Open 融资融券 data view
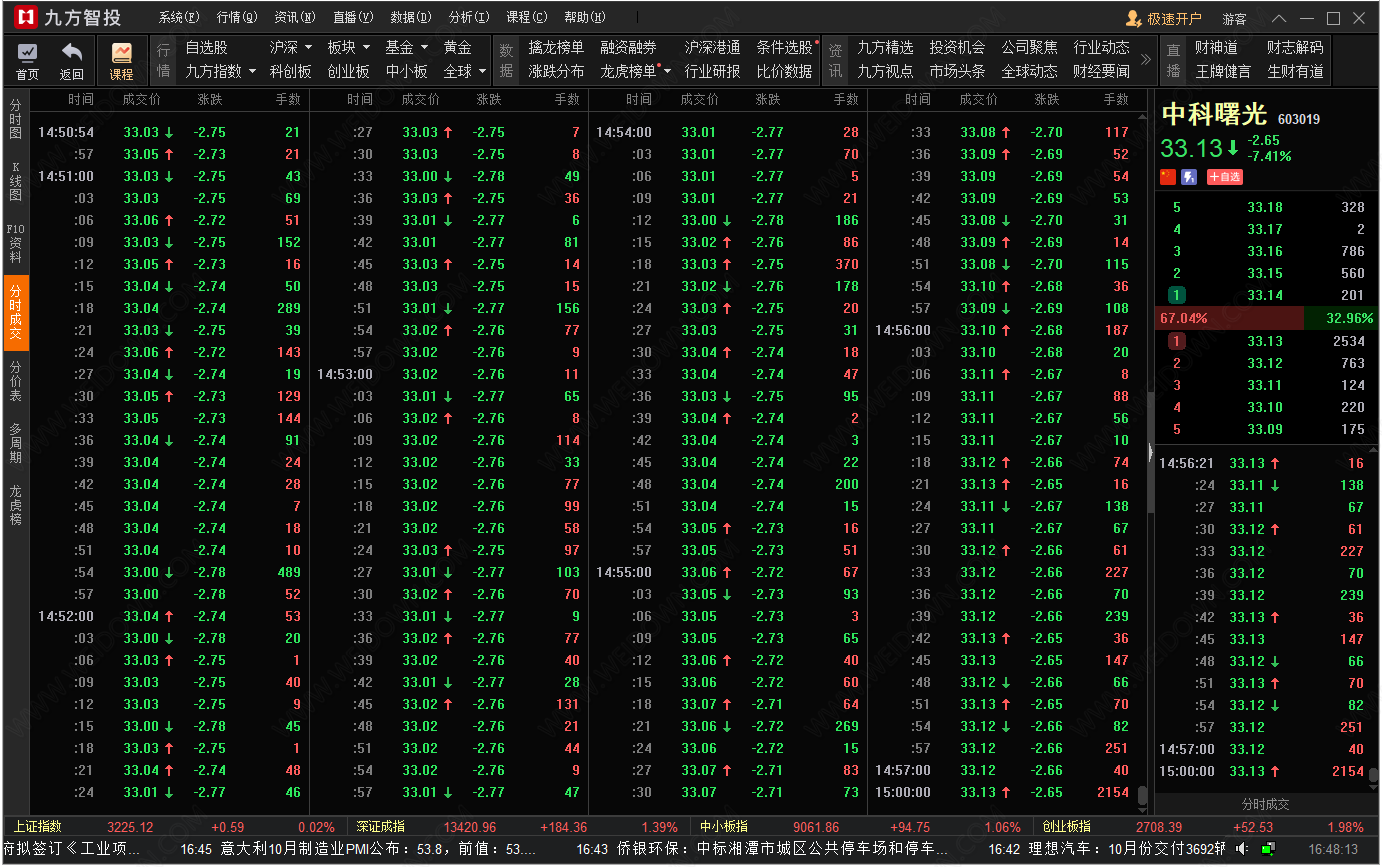This screenshot has height=867, width=1382. point(628,47)
